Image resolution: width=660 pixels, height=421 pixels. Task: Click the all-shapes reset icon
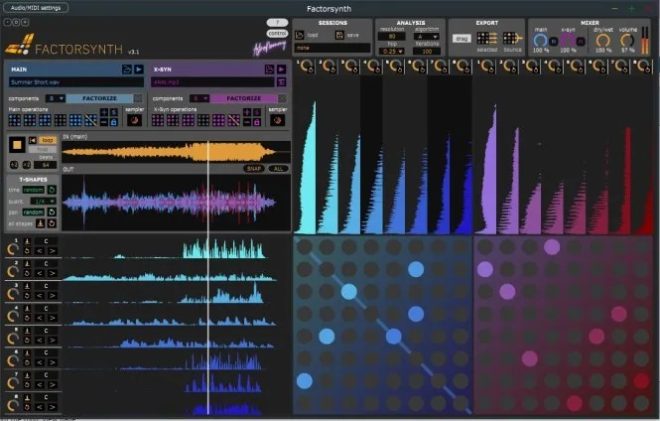click(51, 224)
